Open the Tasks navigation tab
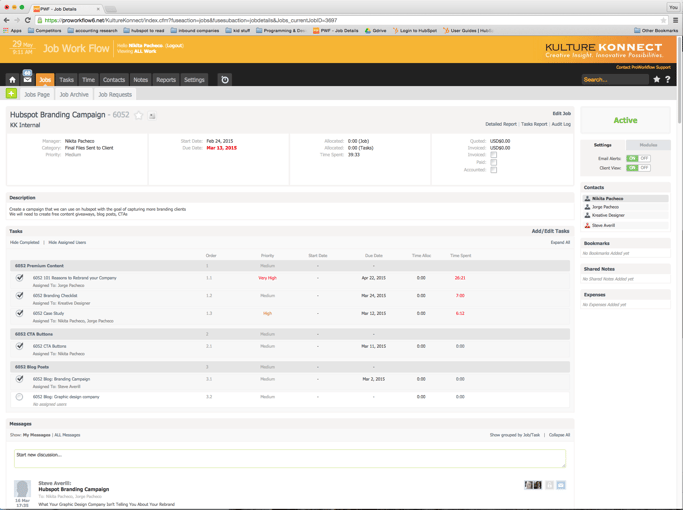683x510 pixels. pyautogui.click(x=66, y=80)
